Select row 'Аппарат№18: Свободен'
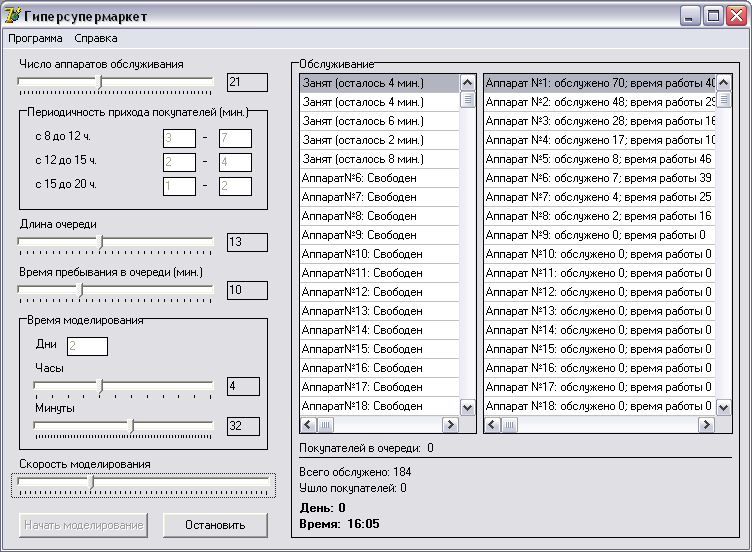 (x=380, y=406)
